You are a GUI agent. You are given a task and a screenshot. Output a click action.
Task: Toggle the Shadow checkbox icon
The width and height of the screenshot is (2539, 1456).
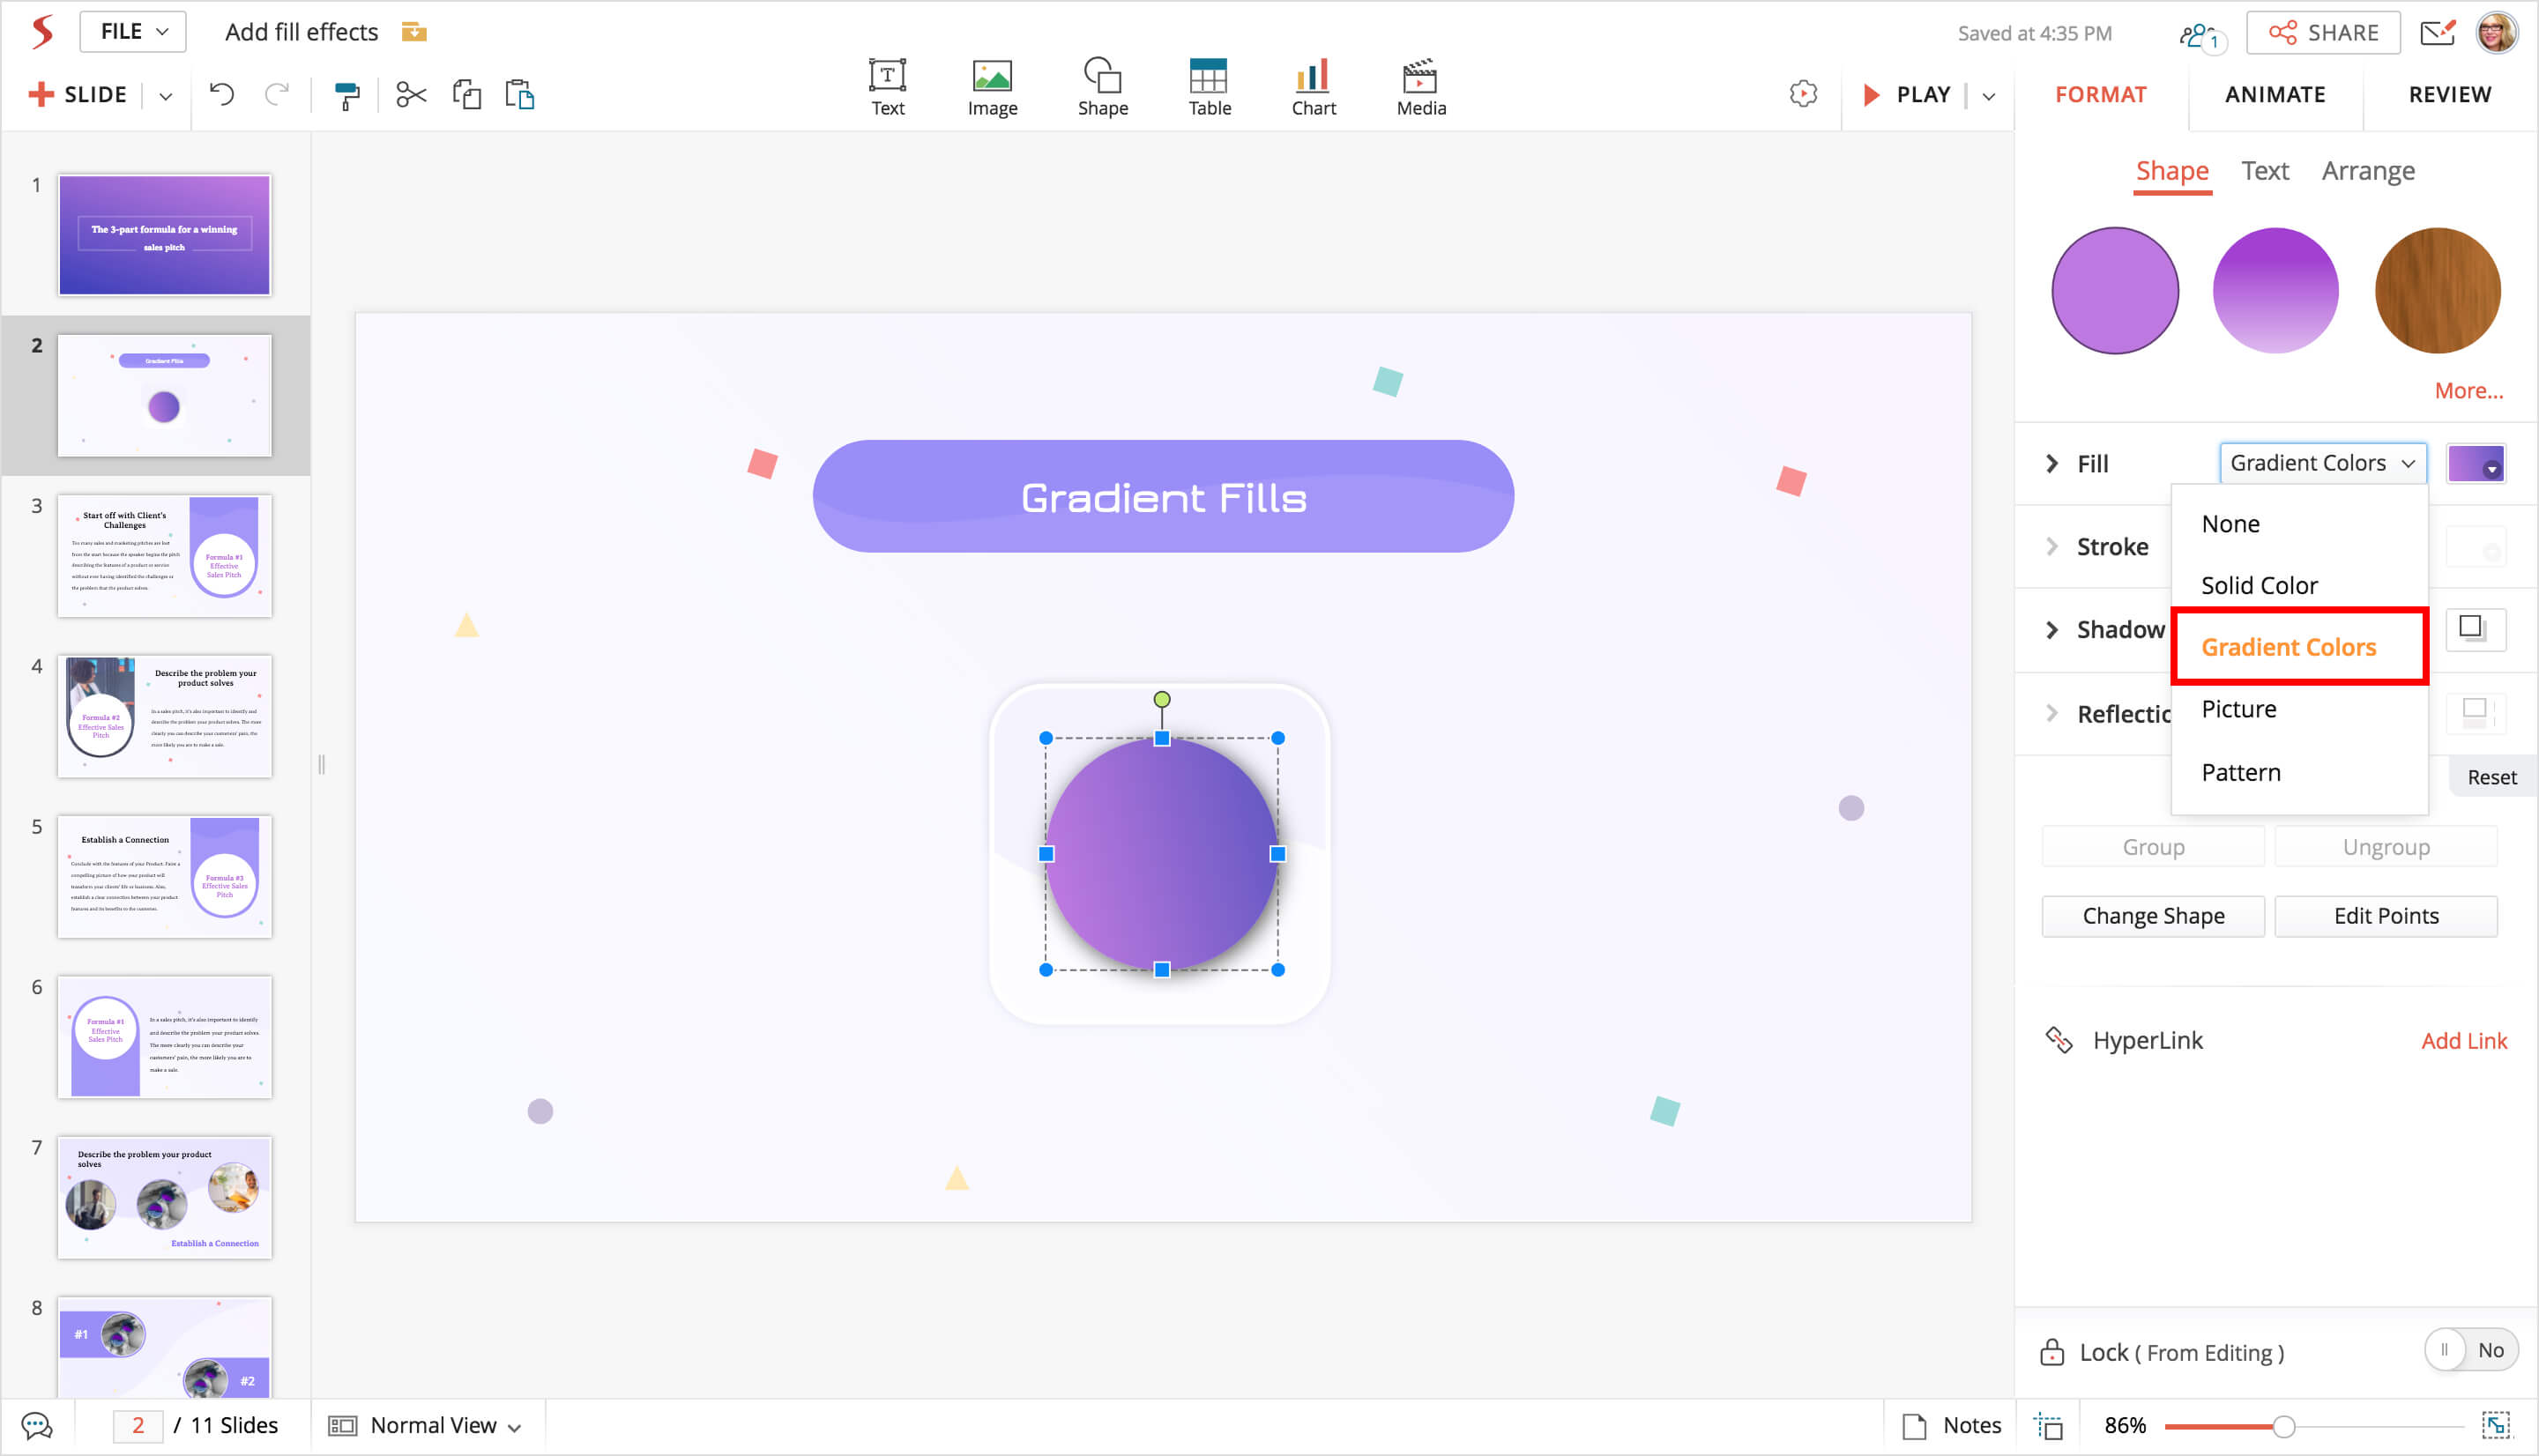point(2473,629)
